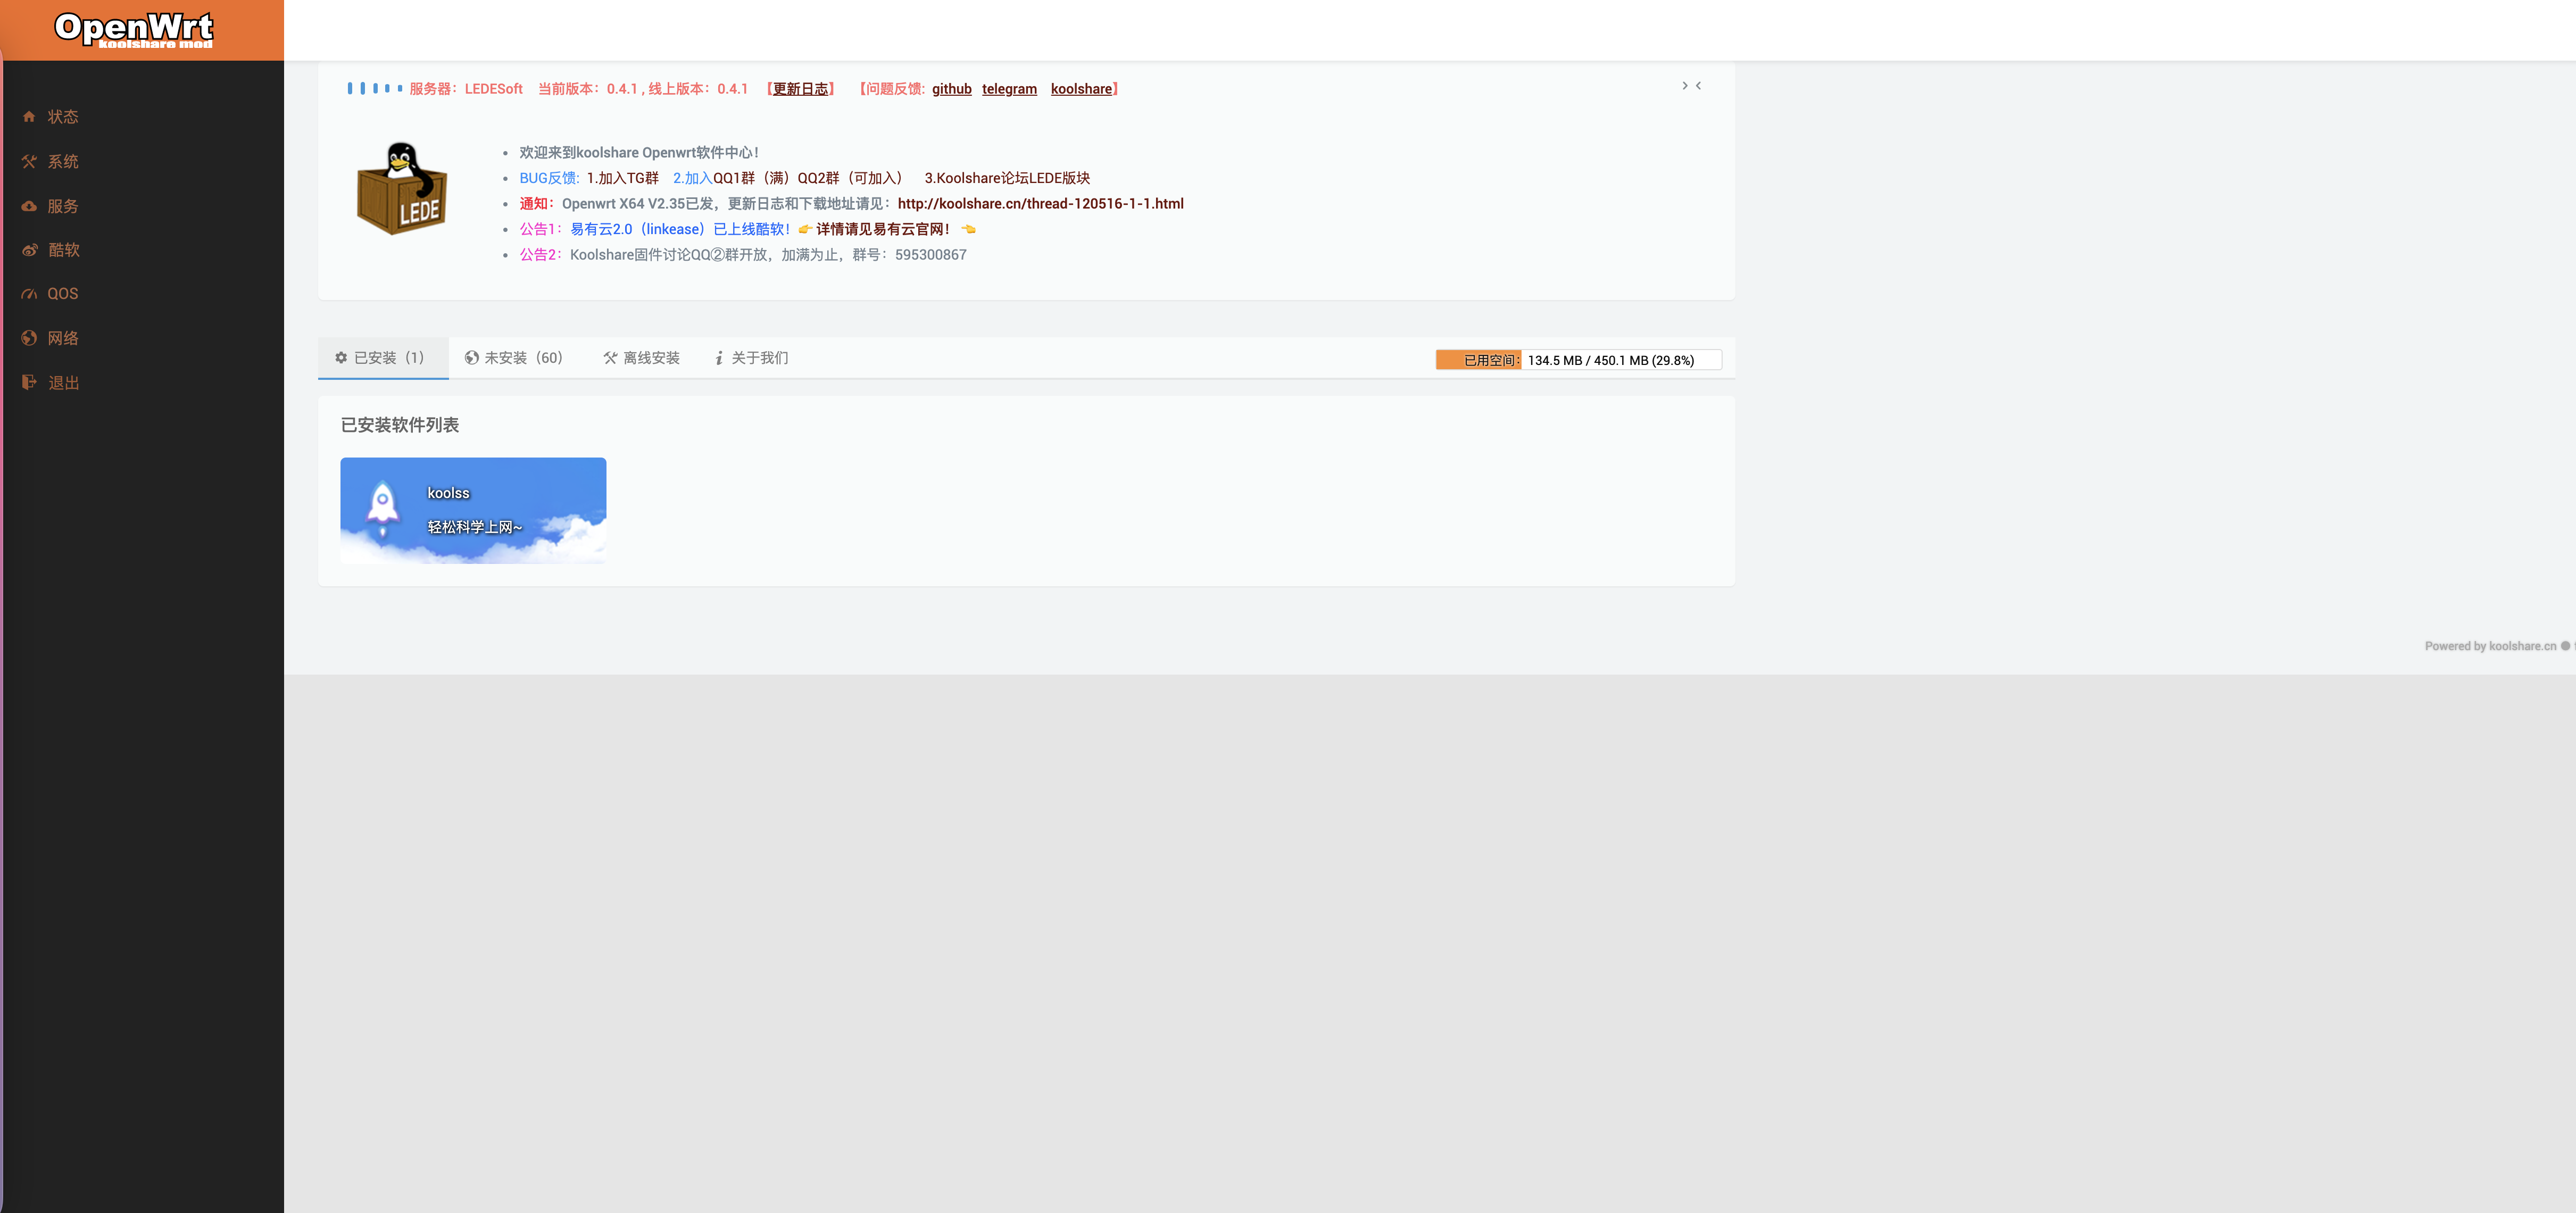The height and width of the screenshot is (1213, 2576).
Task: Open the telegram feedback link
Action: 1009,89
